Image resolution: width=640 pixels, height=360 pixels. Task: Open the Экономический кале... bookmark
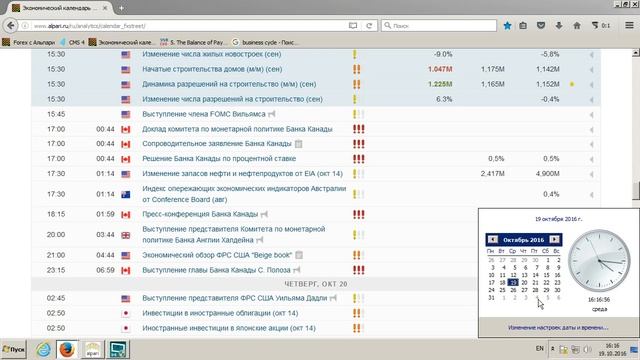point(122,42)
